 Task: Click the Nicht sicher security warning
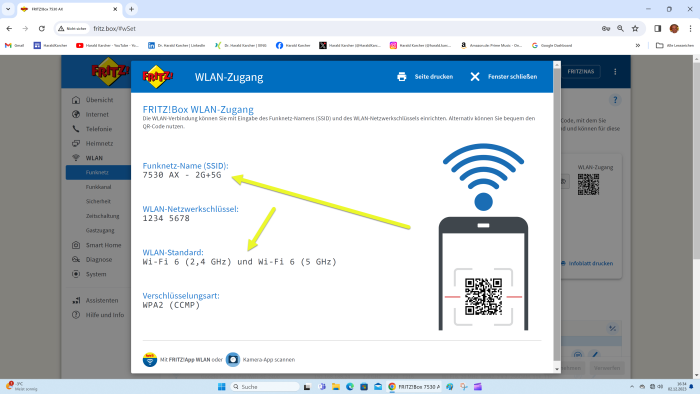(x=72, y=29)
